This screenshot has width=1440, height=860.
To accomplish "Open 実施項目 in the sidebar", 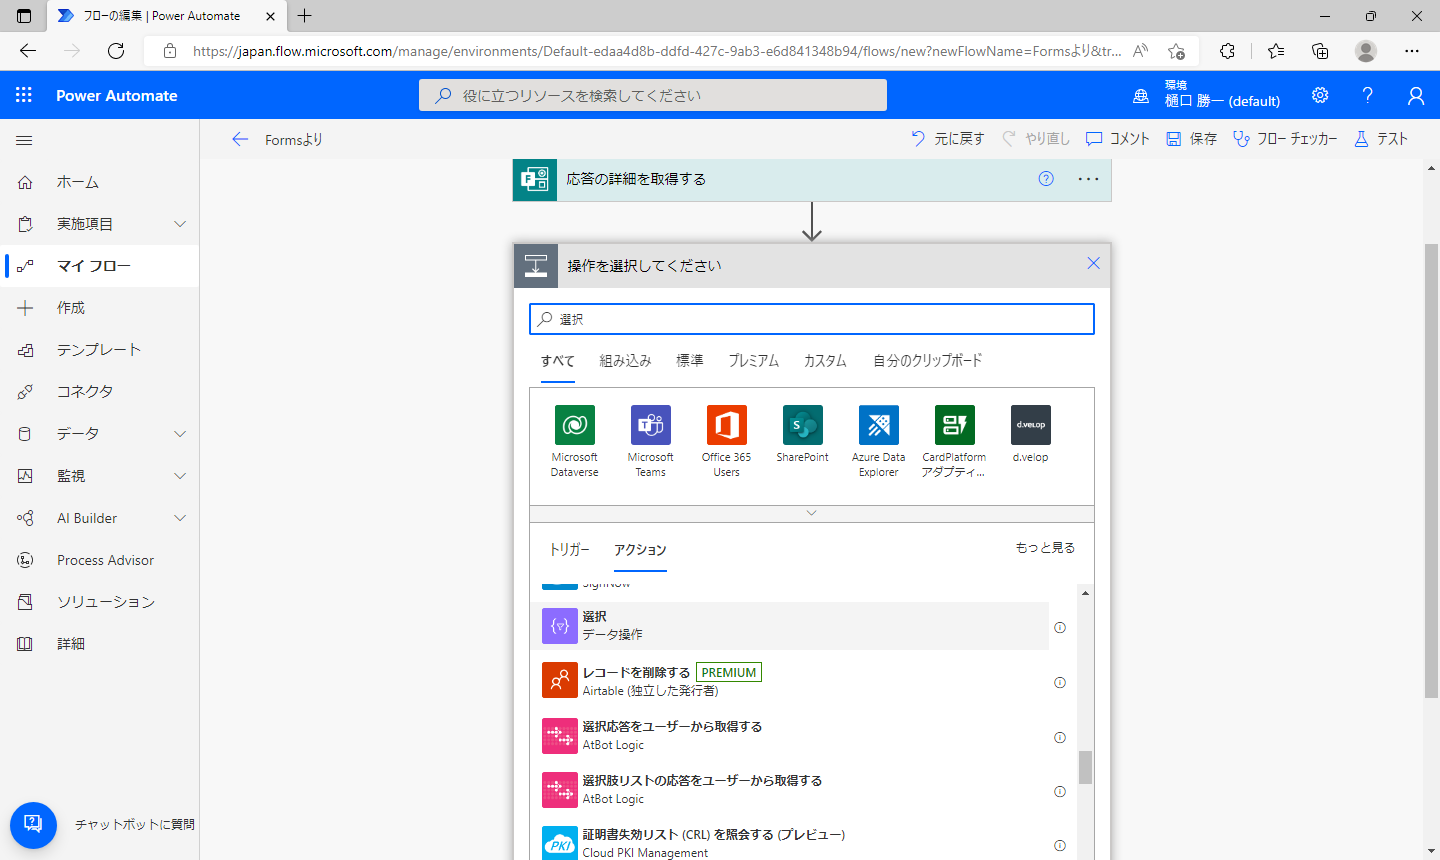I will tap(85, 224).
